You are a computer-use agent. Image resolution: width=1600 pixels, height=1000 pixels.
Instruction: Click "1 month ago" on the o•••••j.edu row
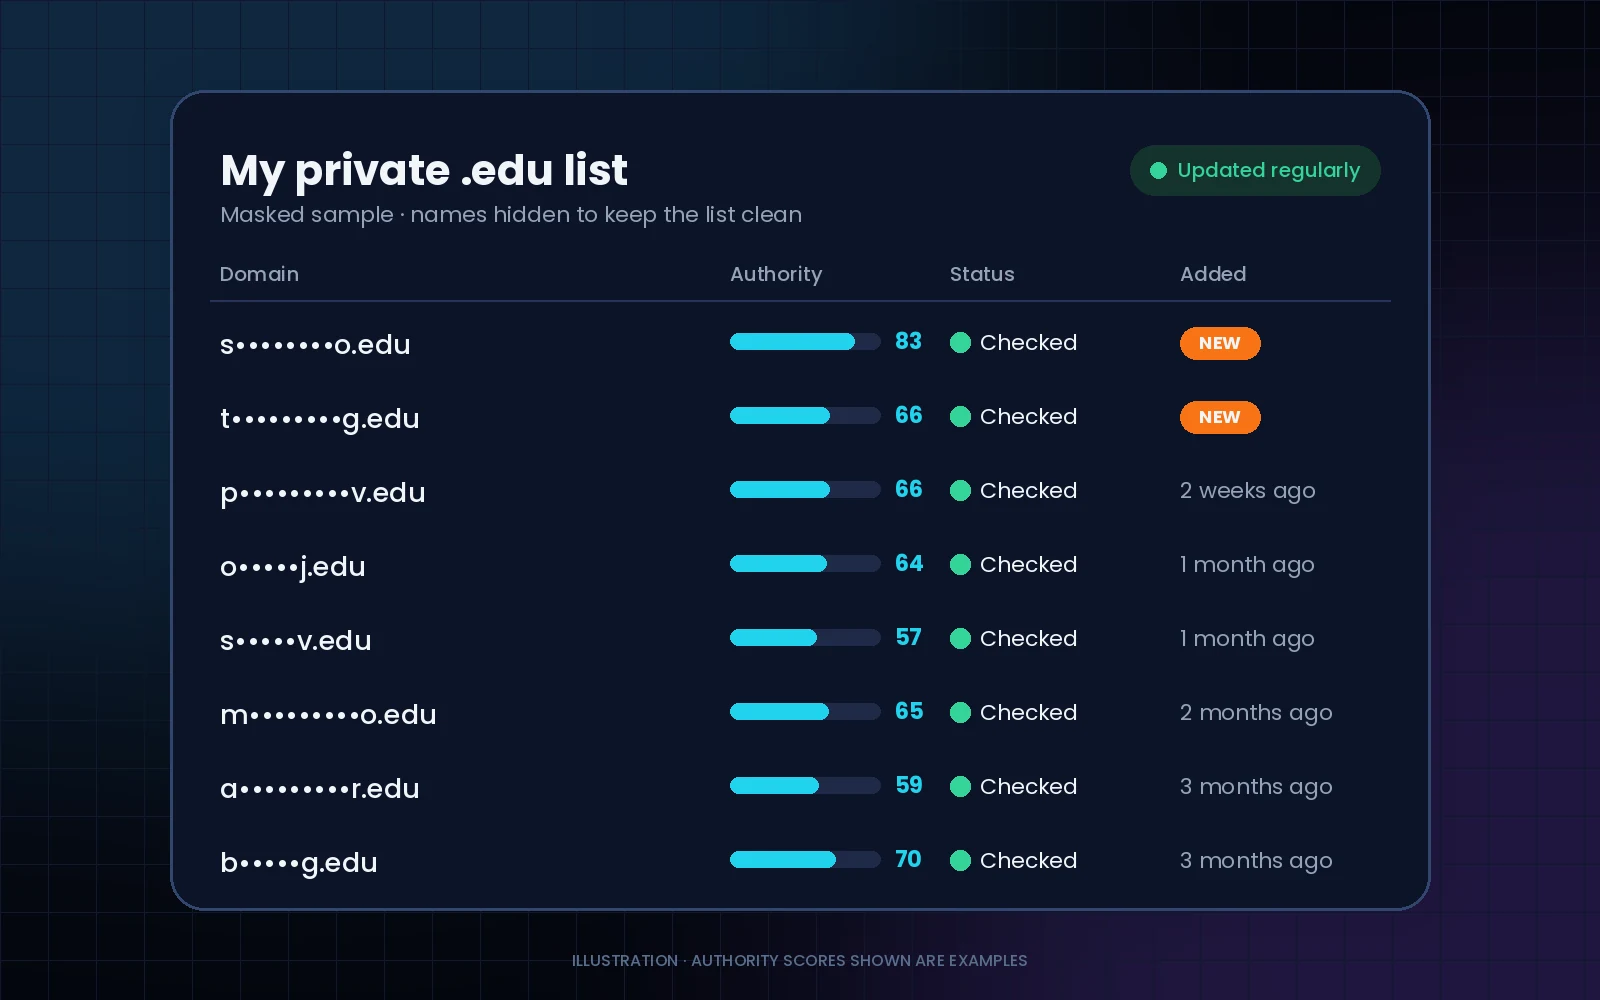(1247, 566)
